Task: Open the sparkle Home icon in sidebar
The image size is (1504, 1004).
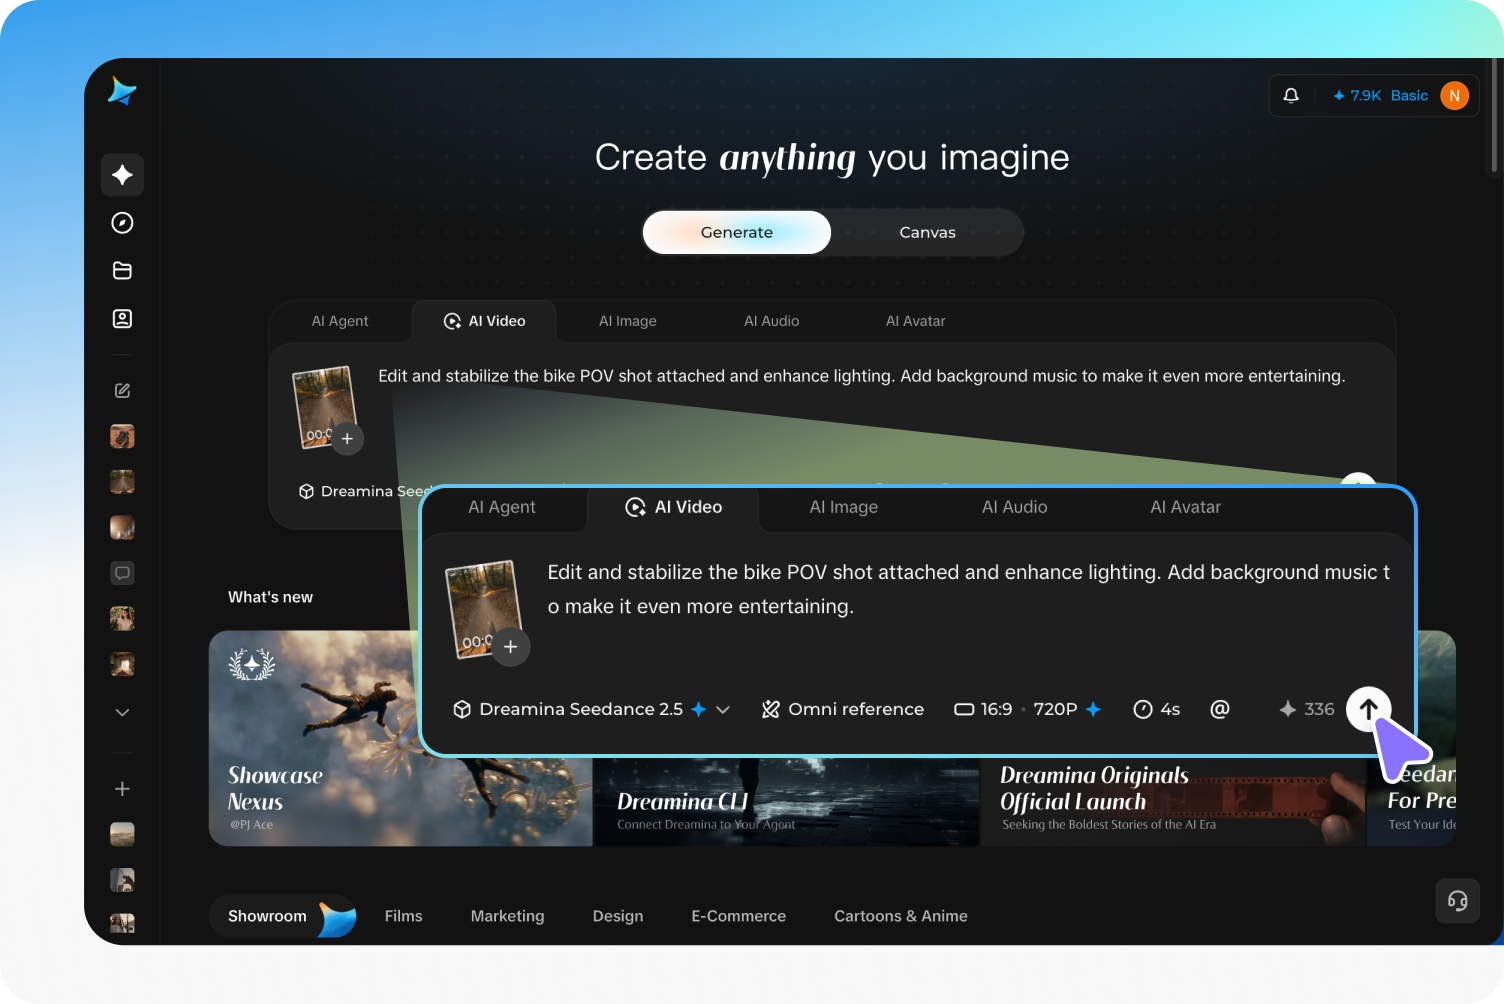Action: [x=122, y=175]
